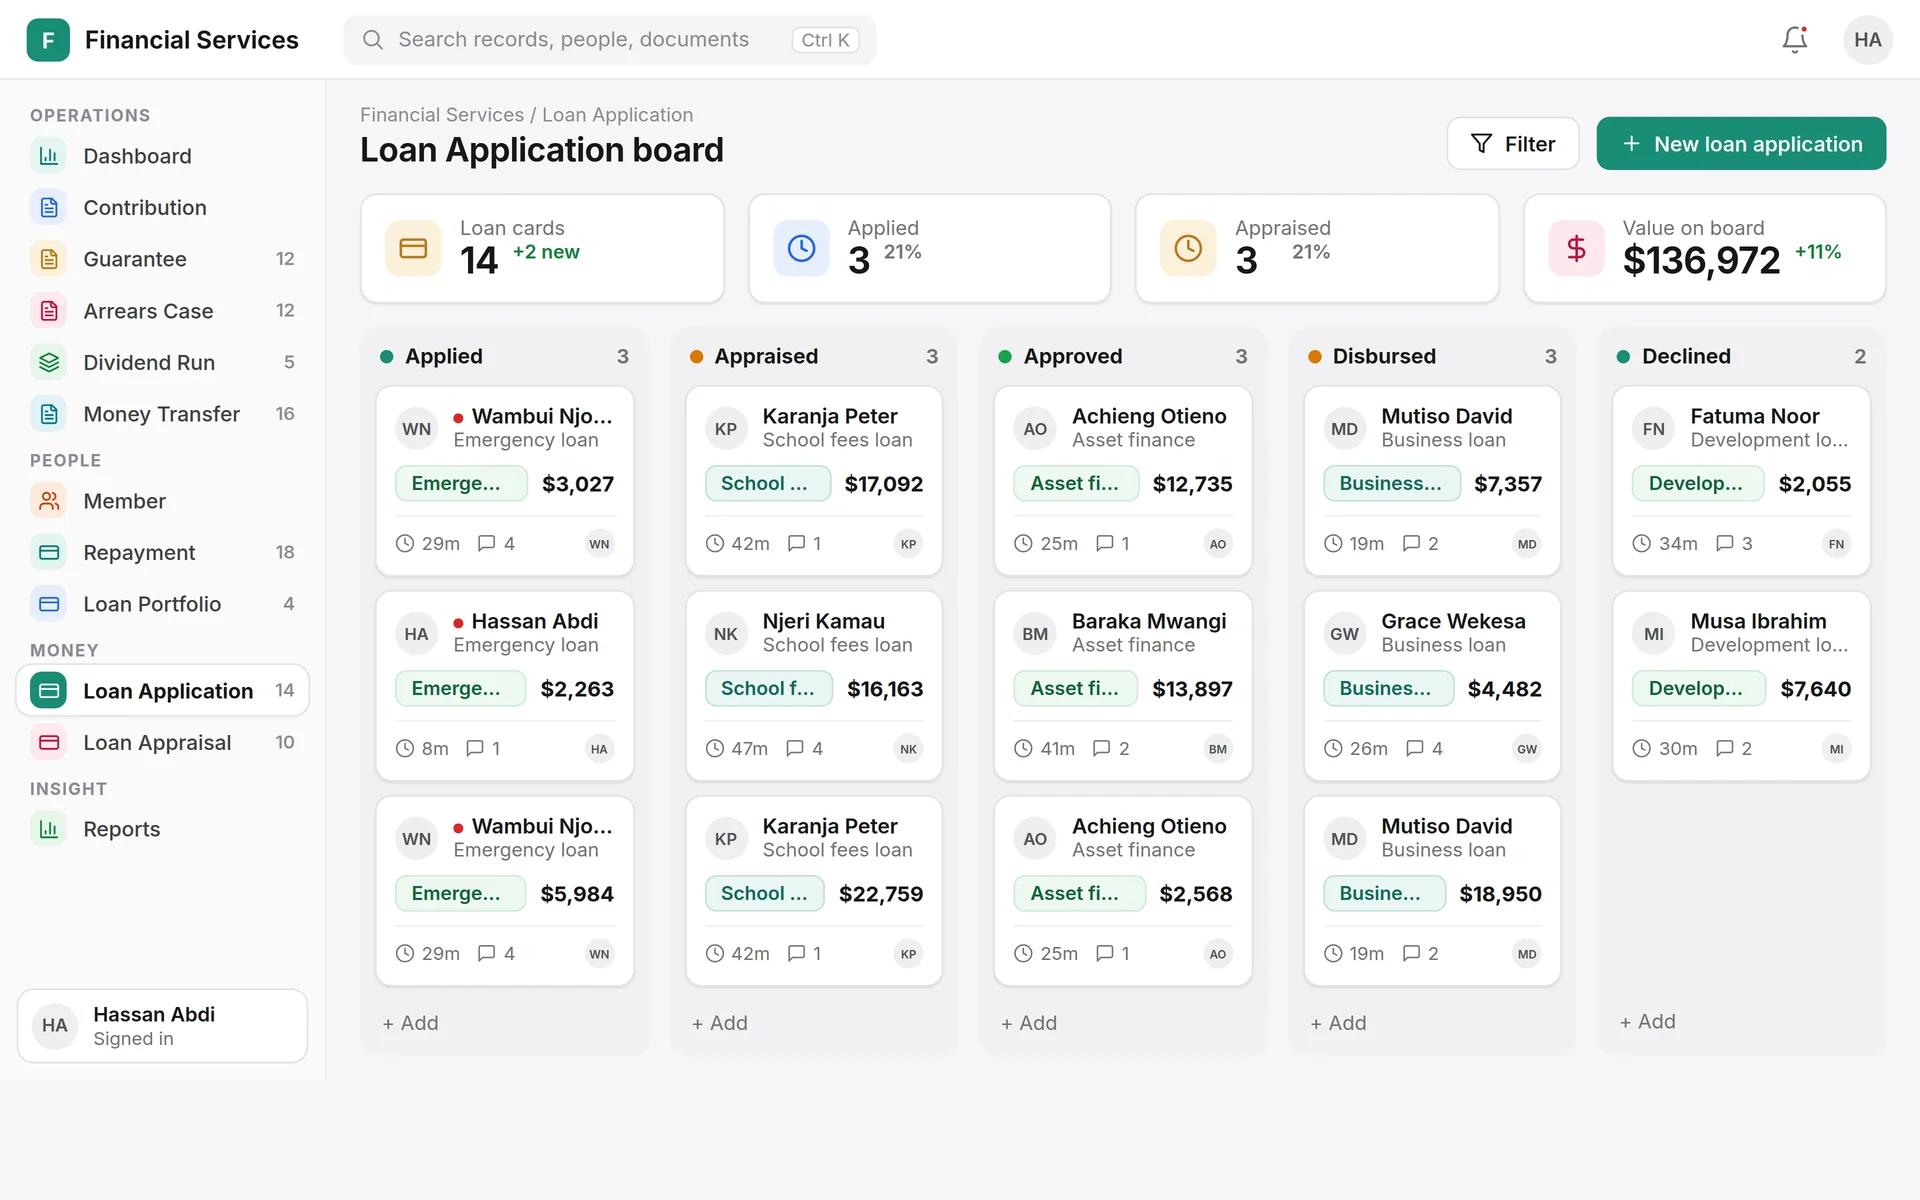Open notifications bell icon
This screenshot has height=1200, width=1920.
coord(1795,40)
